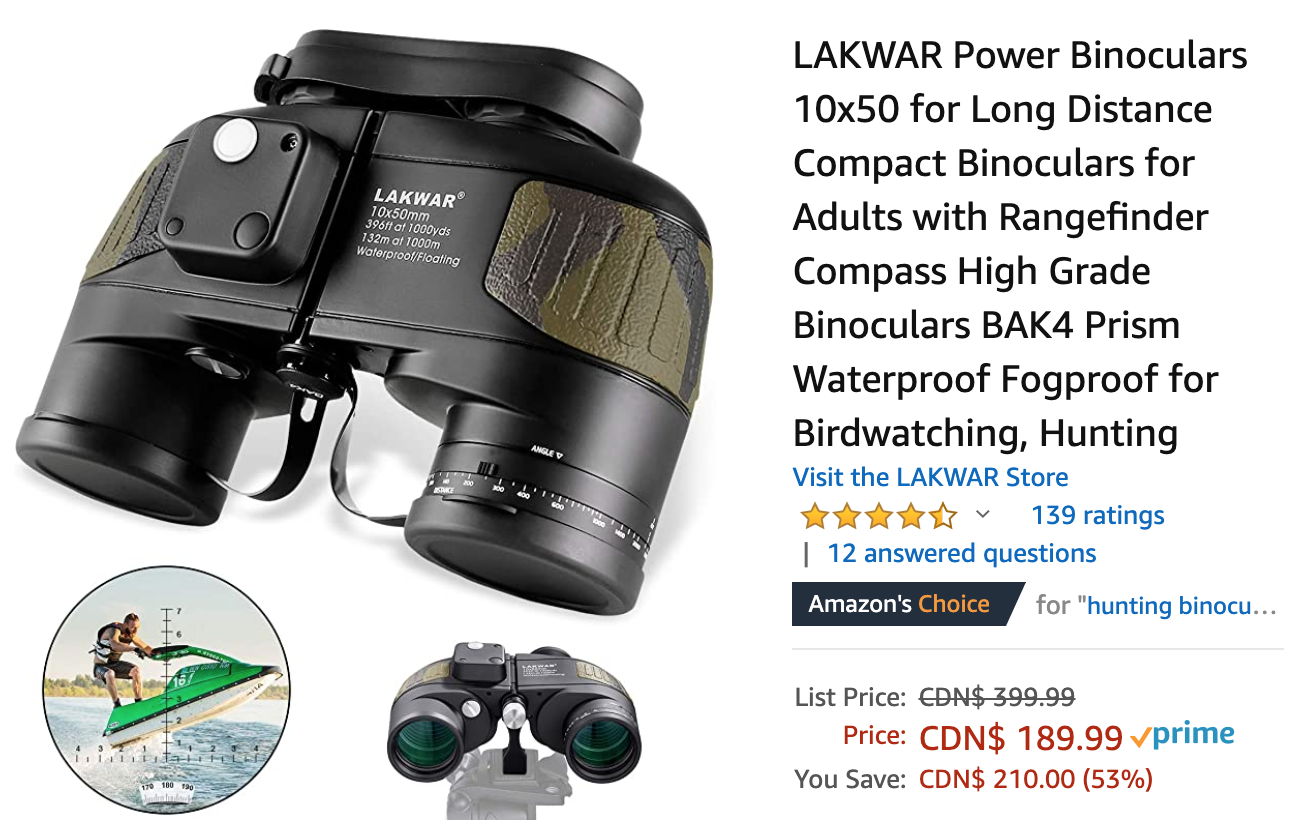Click the LAKWAR Power Binoculars product title
The image size is (1294, 826).
pos(1020,244)
